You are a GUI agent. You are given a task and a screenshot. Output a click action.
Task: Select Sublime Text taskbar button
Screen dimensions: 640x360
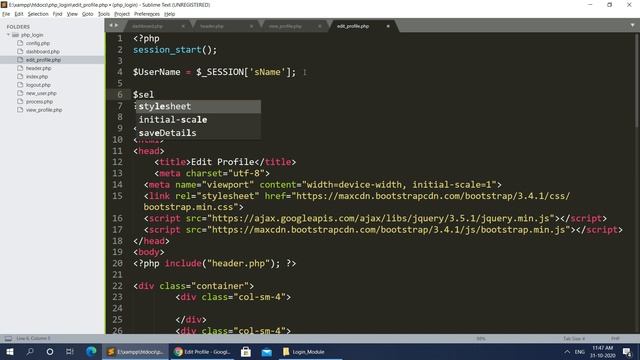pos(136,351)
